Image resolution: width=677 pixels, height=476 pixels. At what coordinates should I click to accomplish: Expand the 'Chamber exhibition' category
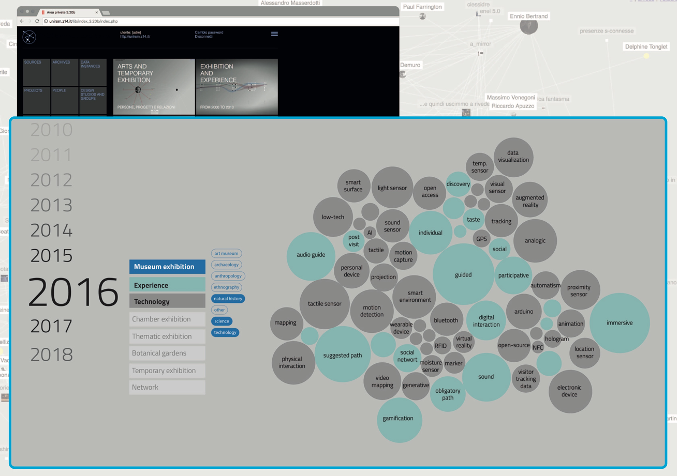coord(167,319)
